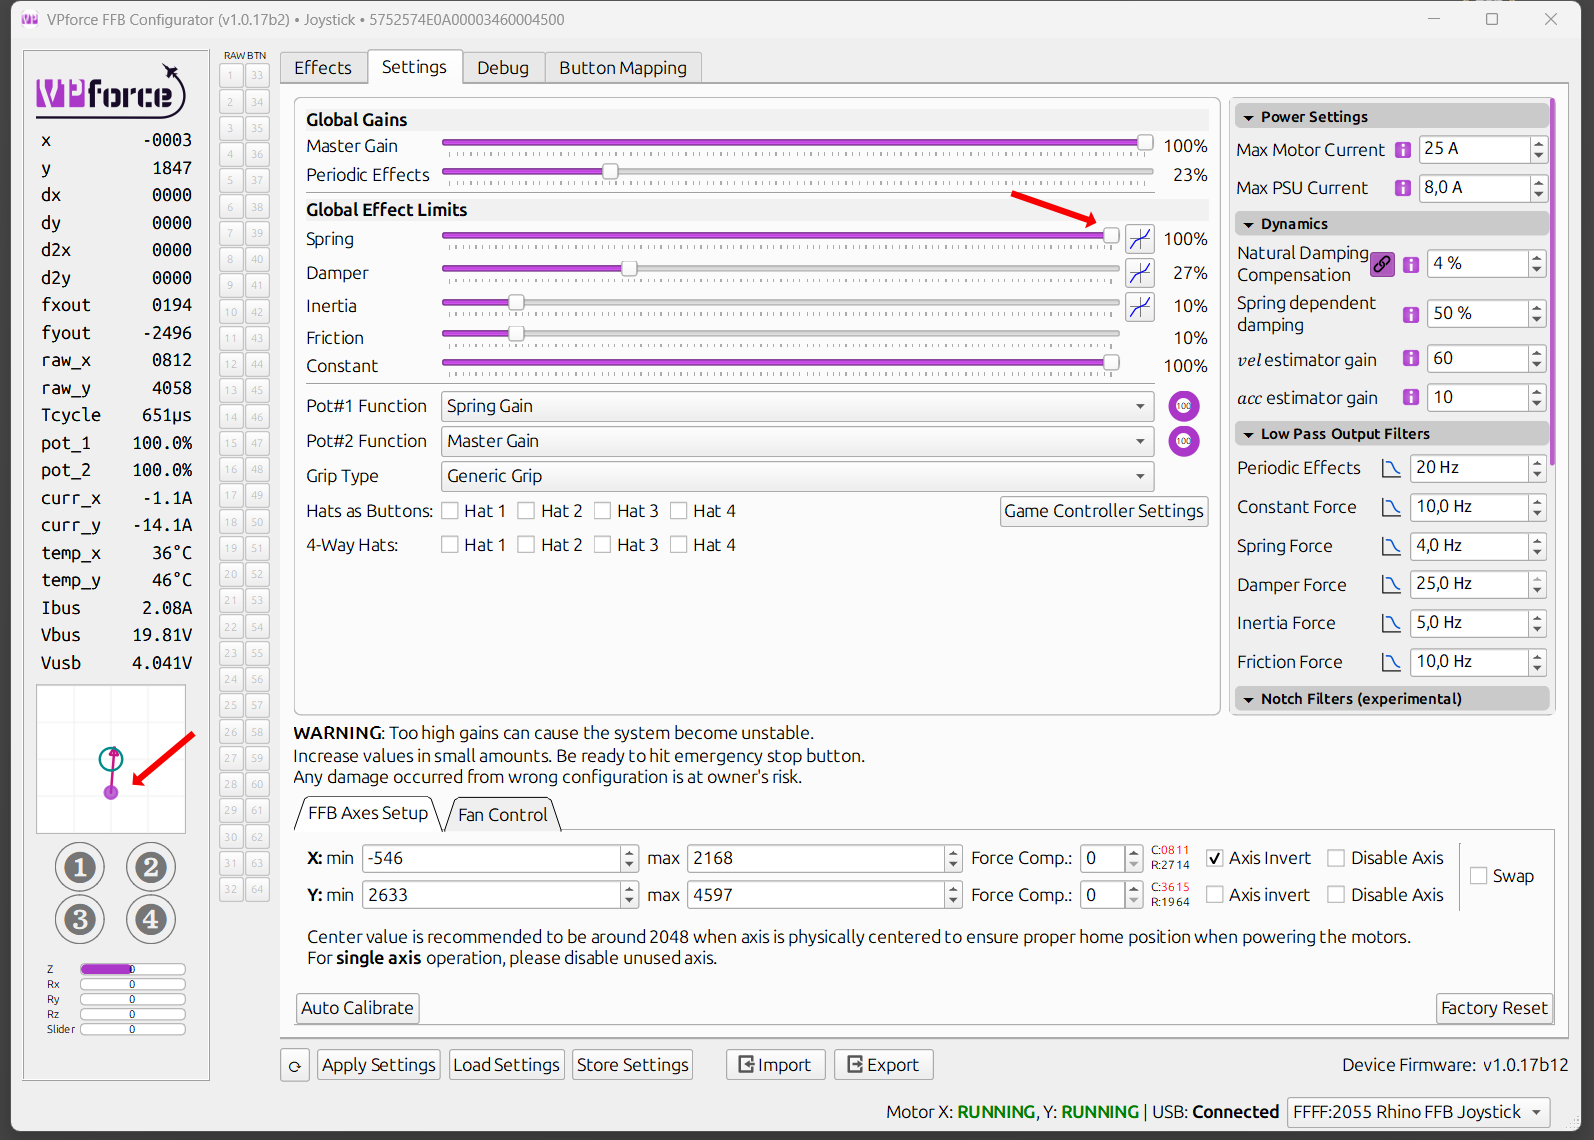Check Hat 2 in the 4-Way Hats row
The width and height of the screenshot is (1594, 1140).
(527, 545)
